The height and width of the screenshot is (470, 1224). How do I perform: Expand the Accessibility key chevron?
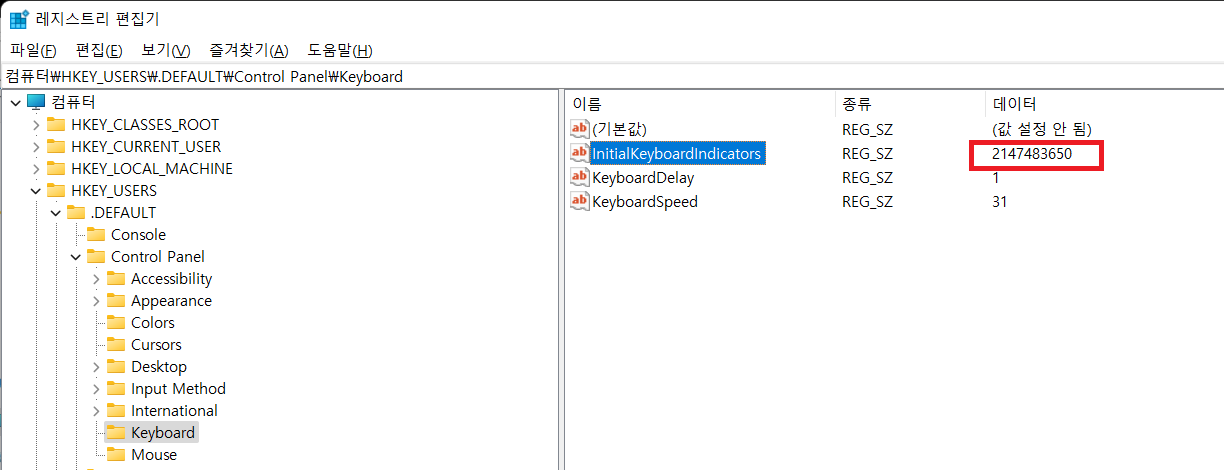point(96,278)
